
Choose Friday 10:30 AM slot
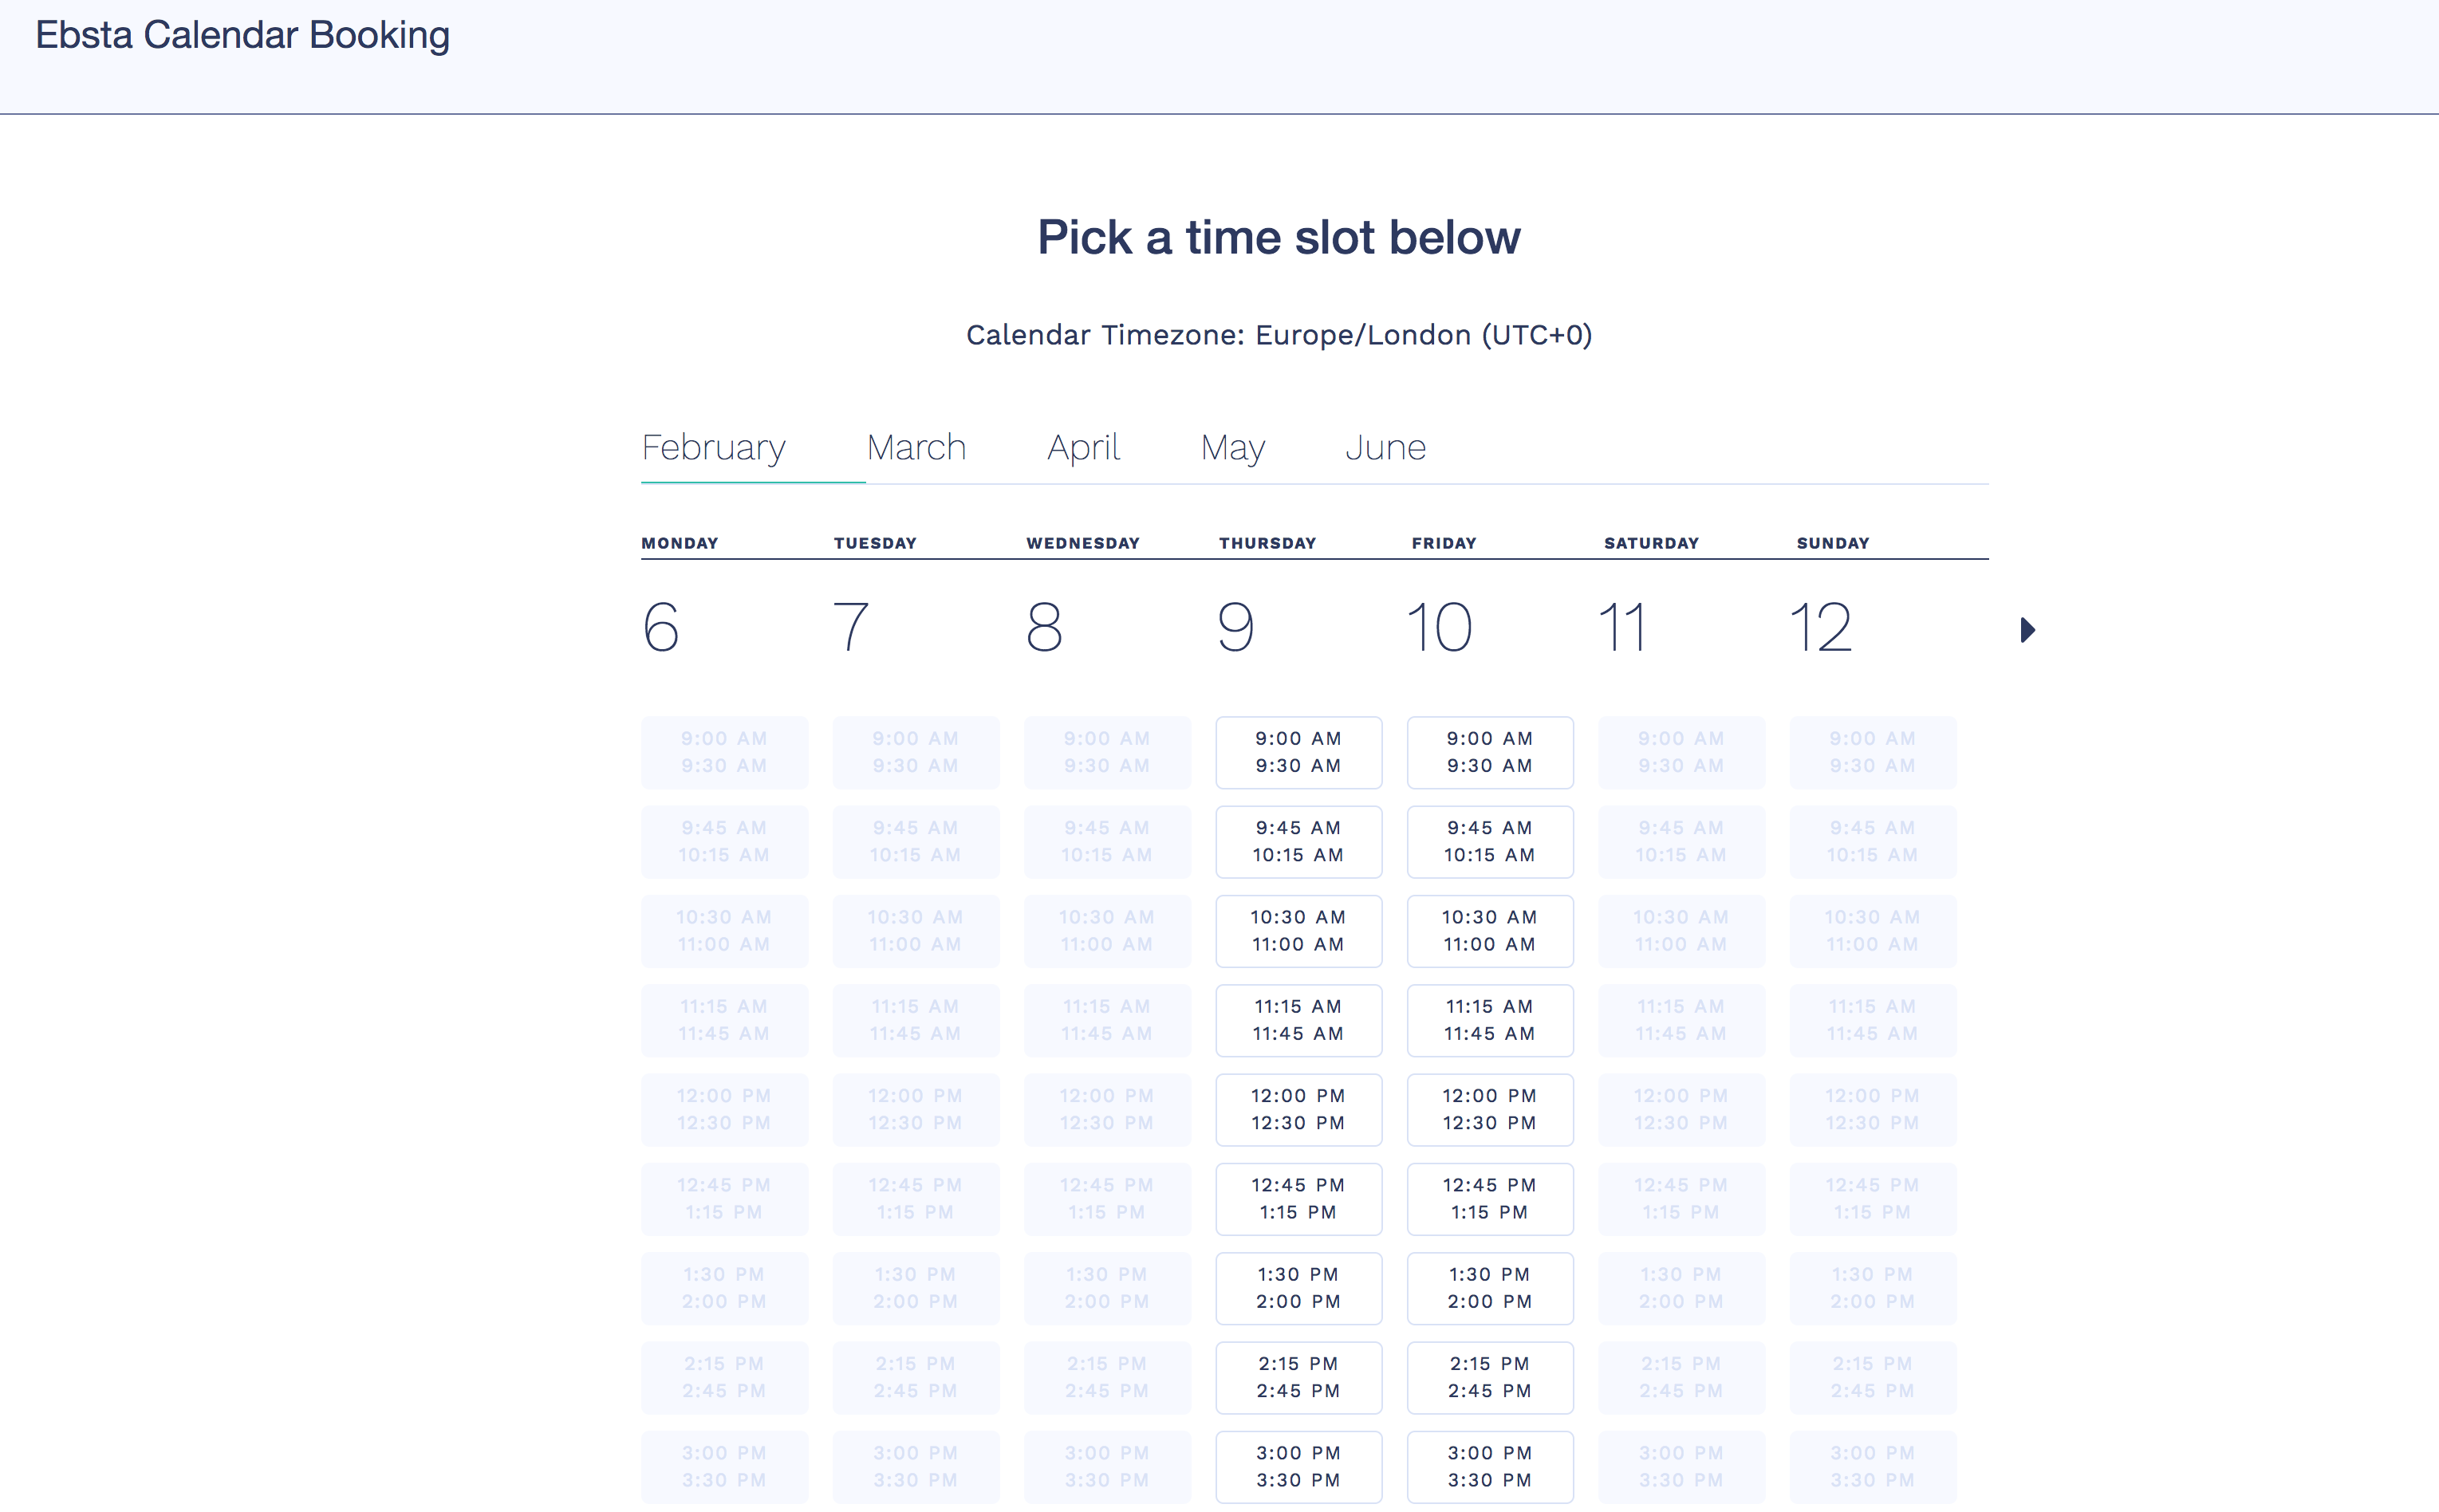coord(1489,931)
